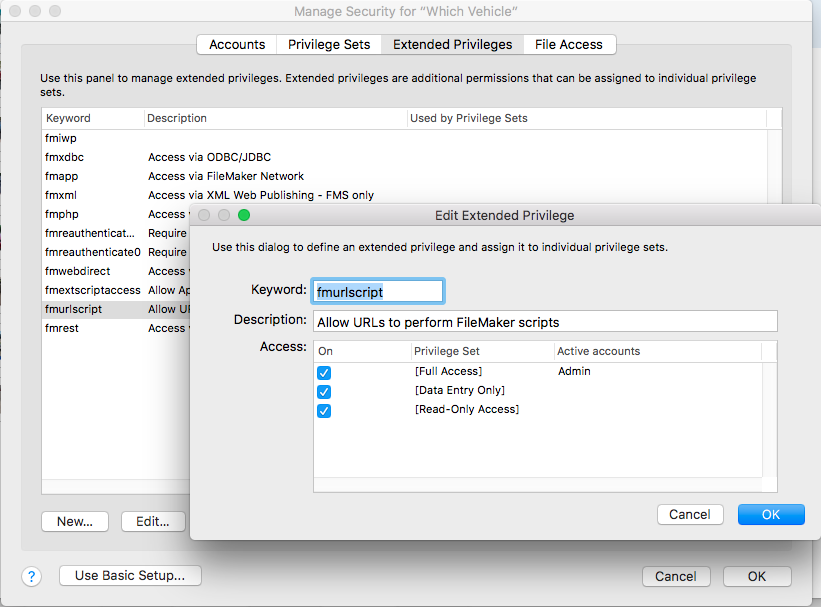
Task: Select the Extended Privileges tab
Action: (452, 44)
